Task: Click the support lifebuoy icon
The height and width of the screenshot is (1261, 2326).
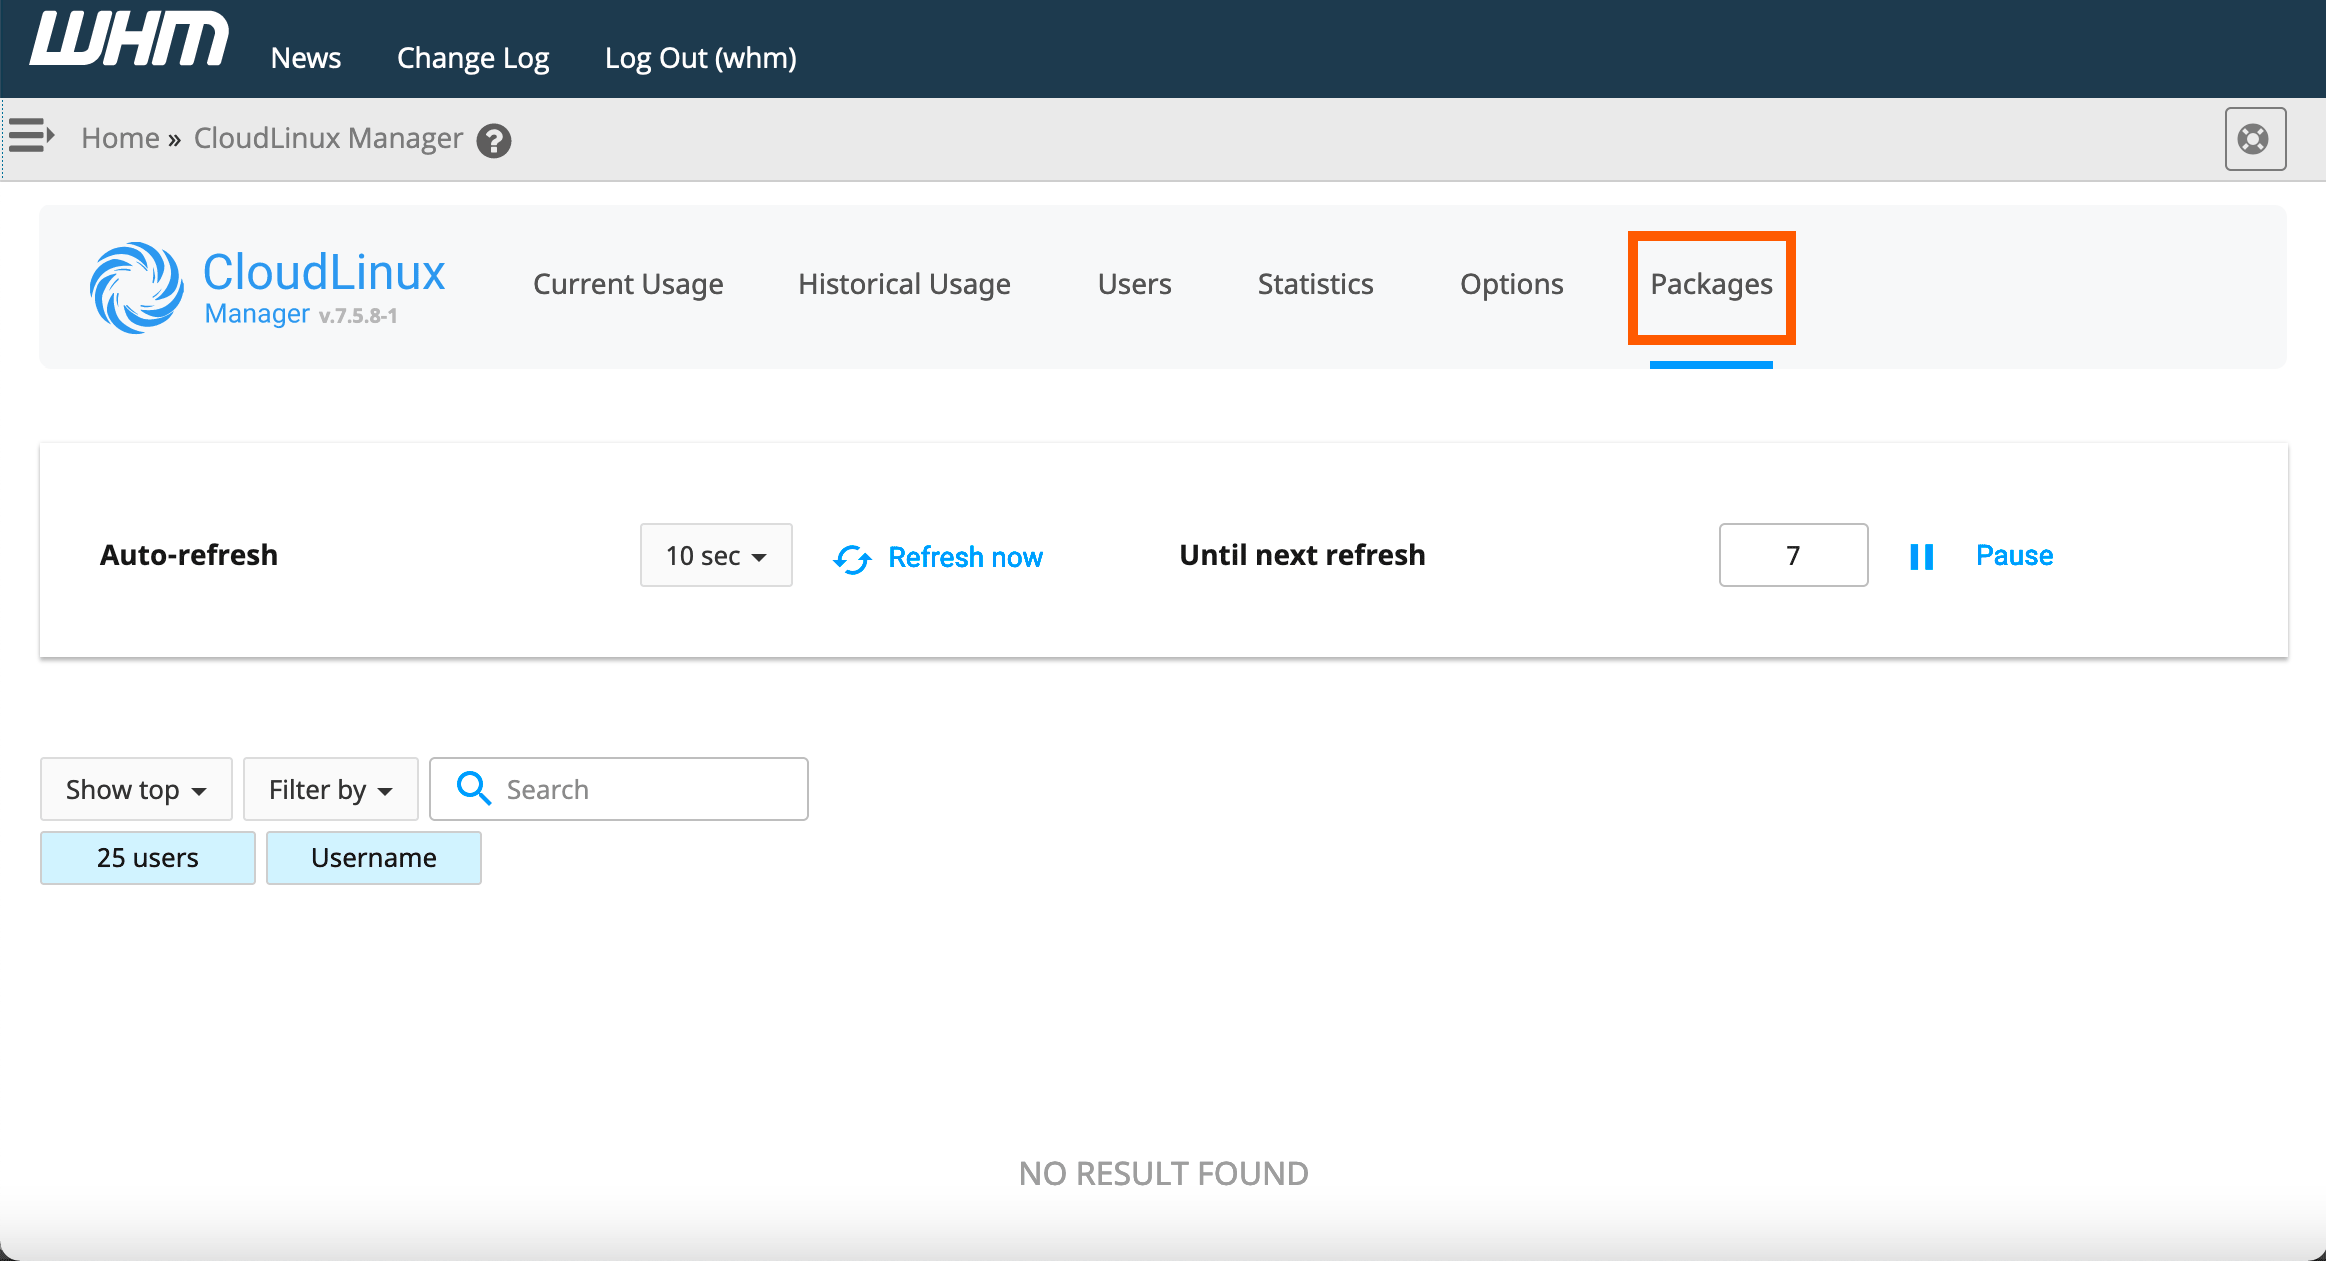Action: pos(2254,139)
